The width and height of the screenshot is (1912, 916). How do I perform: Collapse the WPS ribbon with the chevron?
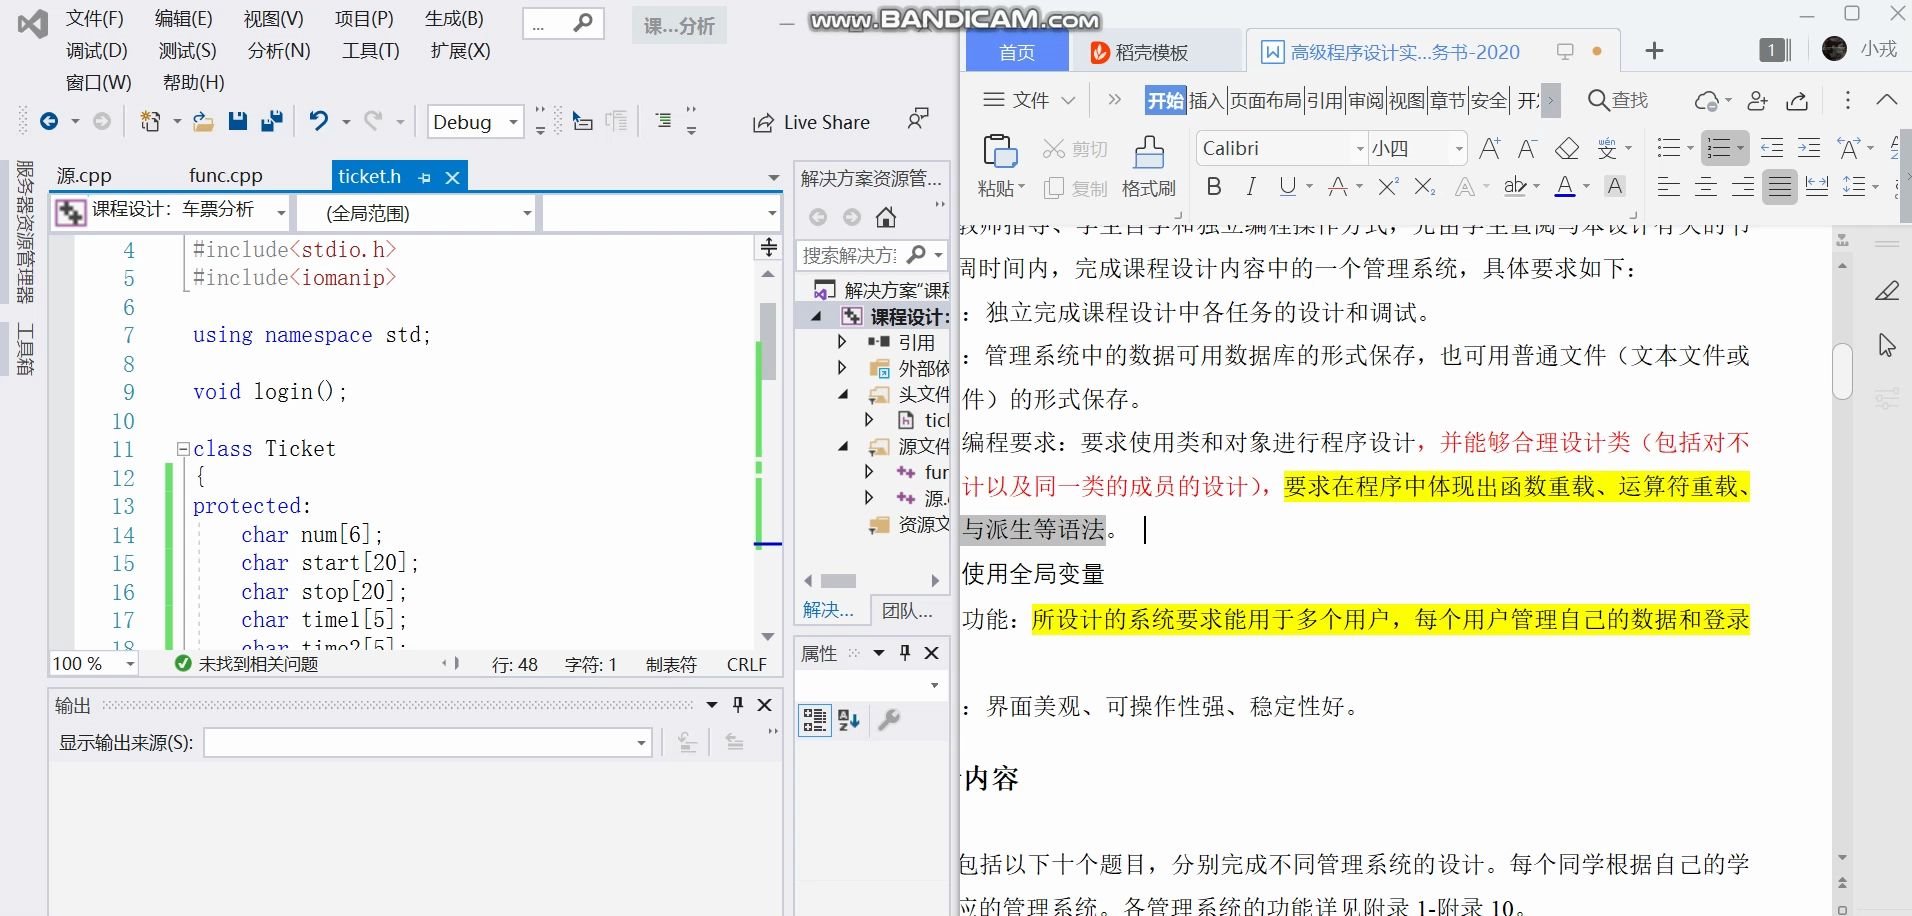tap(1886, 100)
